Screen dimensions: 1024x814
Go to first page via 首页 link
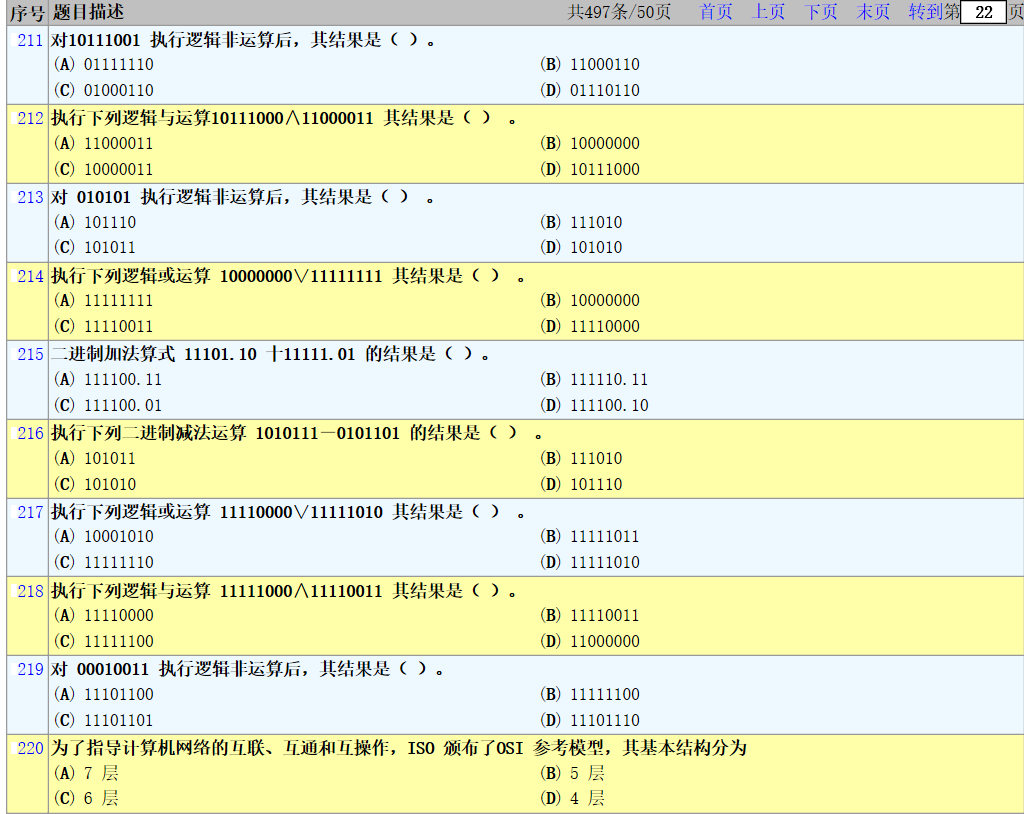click(716, 12)
